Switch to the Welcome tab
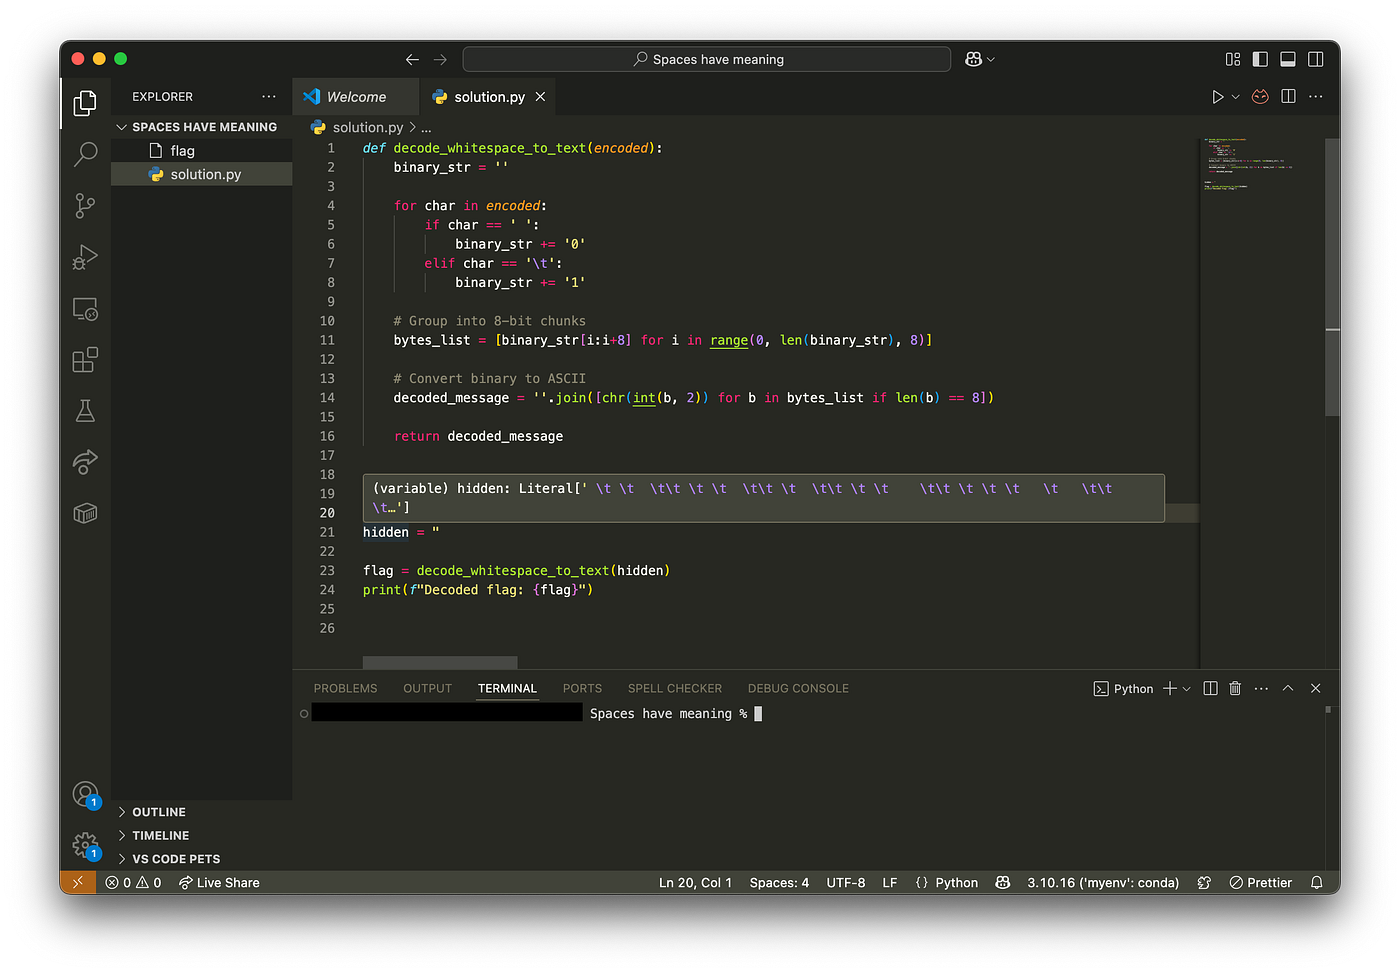 [355, 96]
